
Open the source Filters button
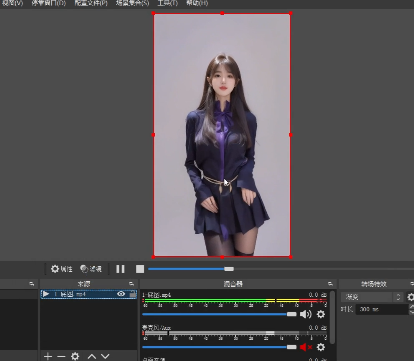(x=91, y=269)
